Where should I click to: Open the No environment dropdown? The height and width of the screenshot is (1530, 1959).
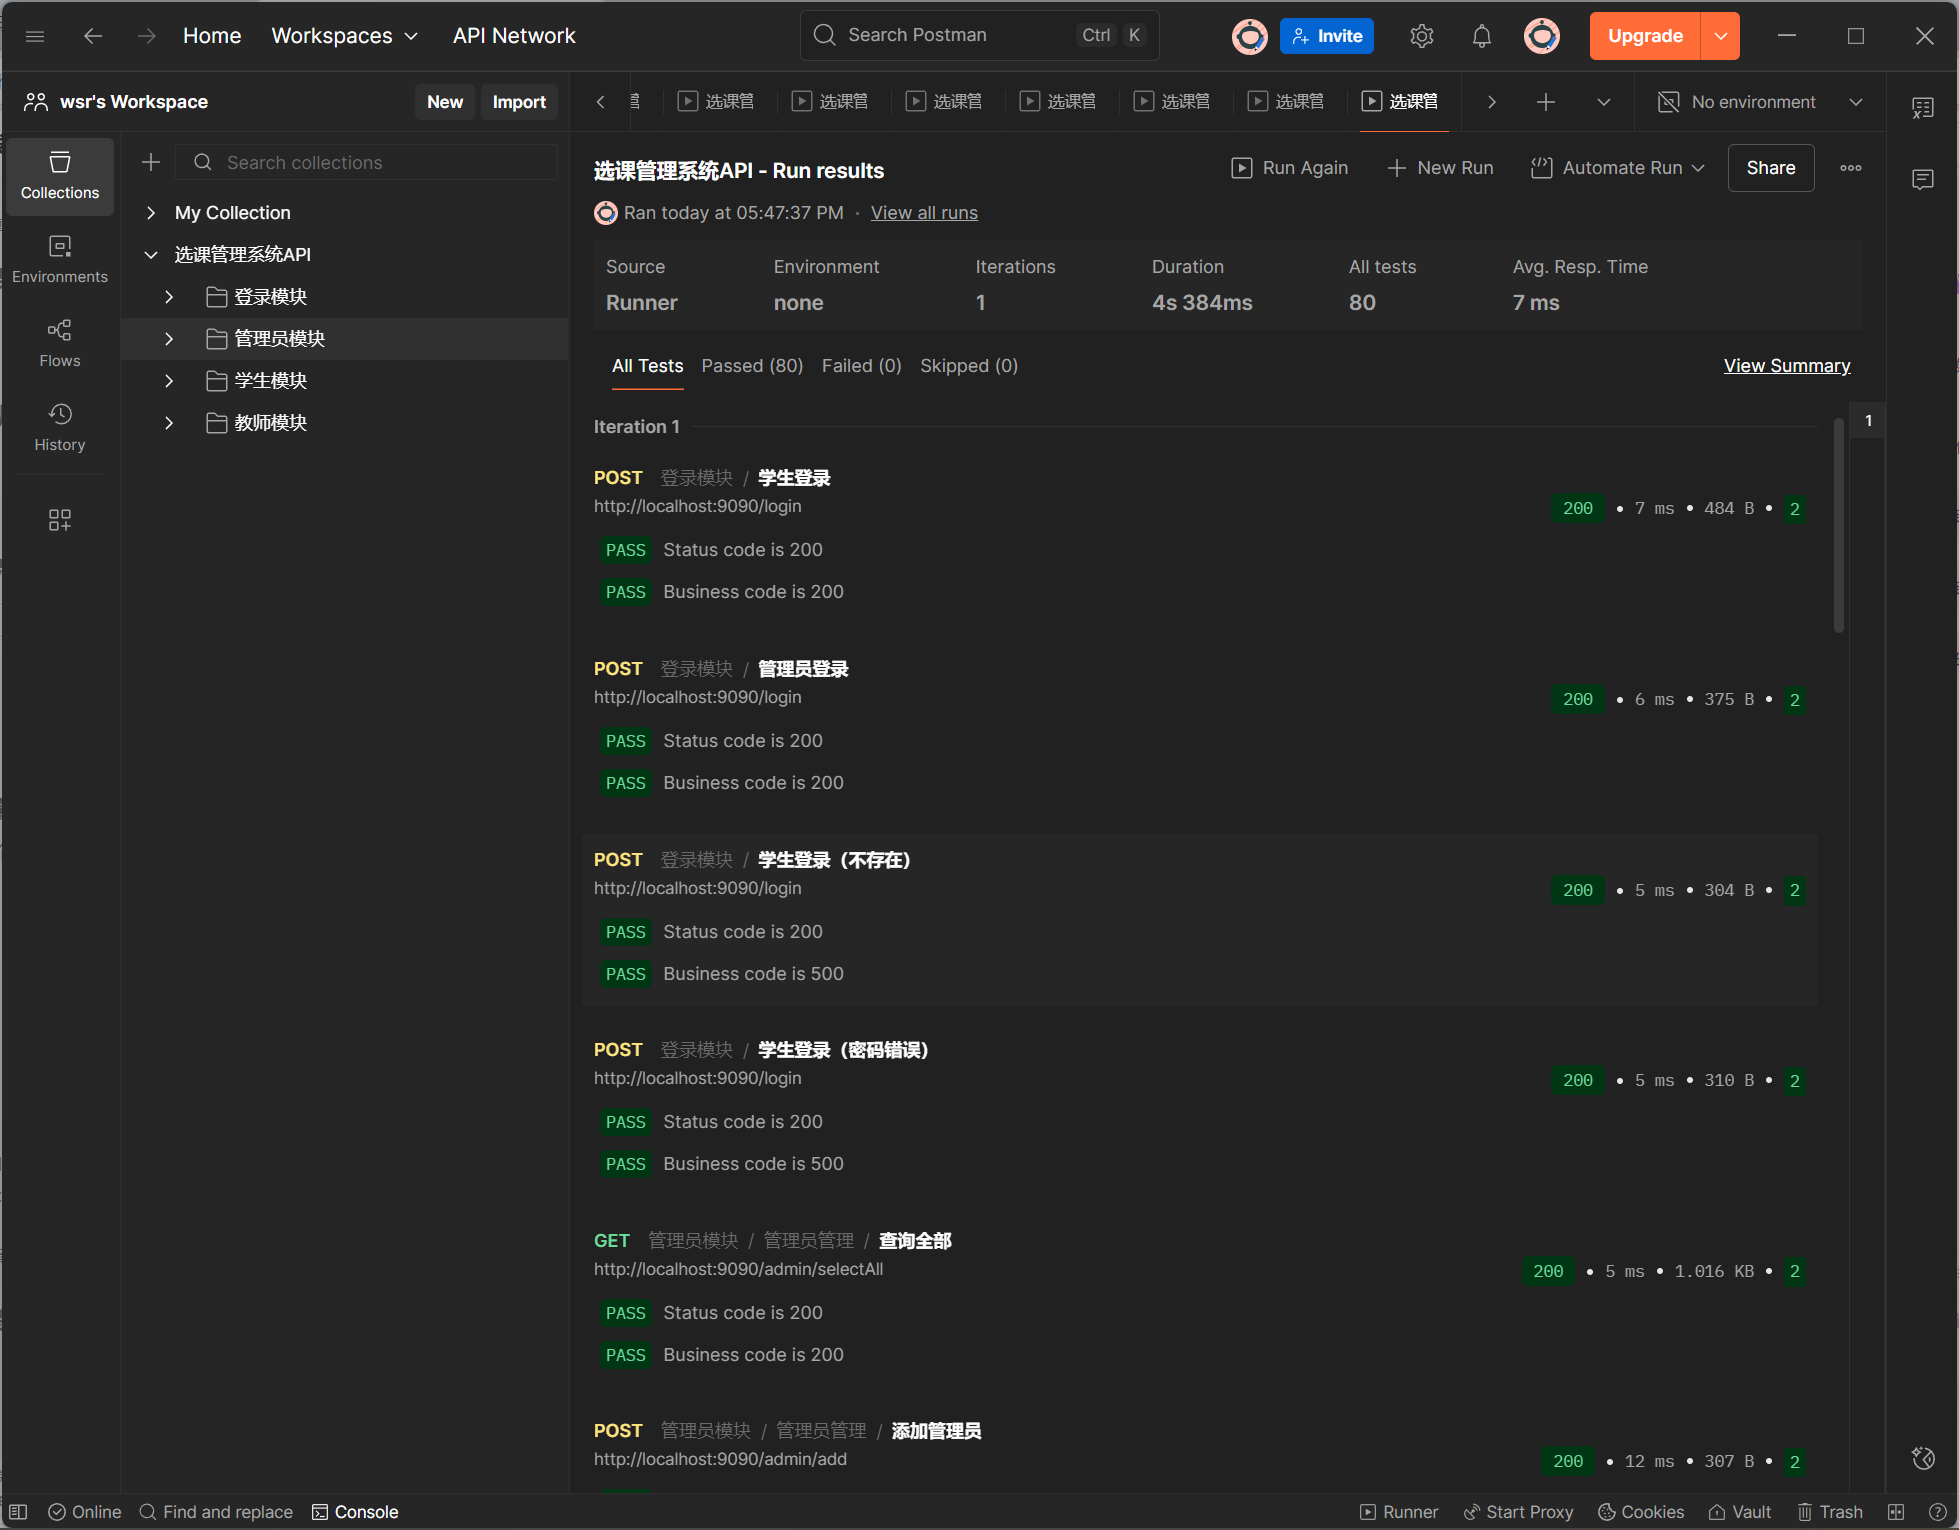pos(1760,102)
